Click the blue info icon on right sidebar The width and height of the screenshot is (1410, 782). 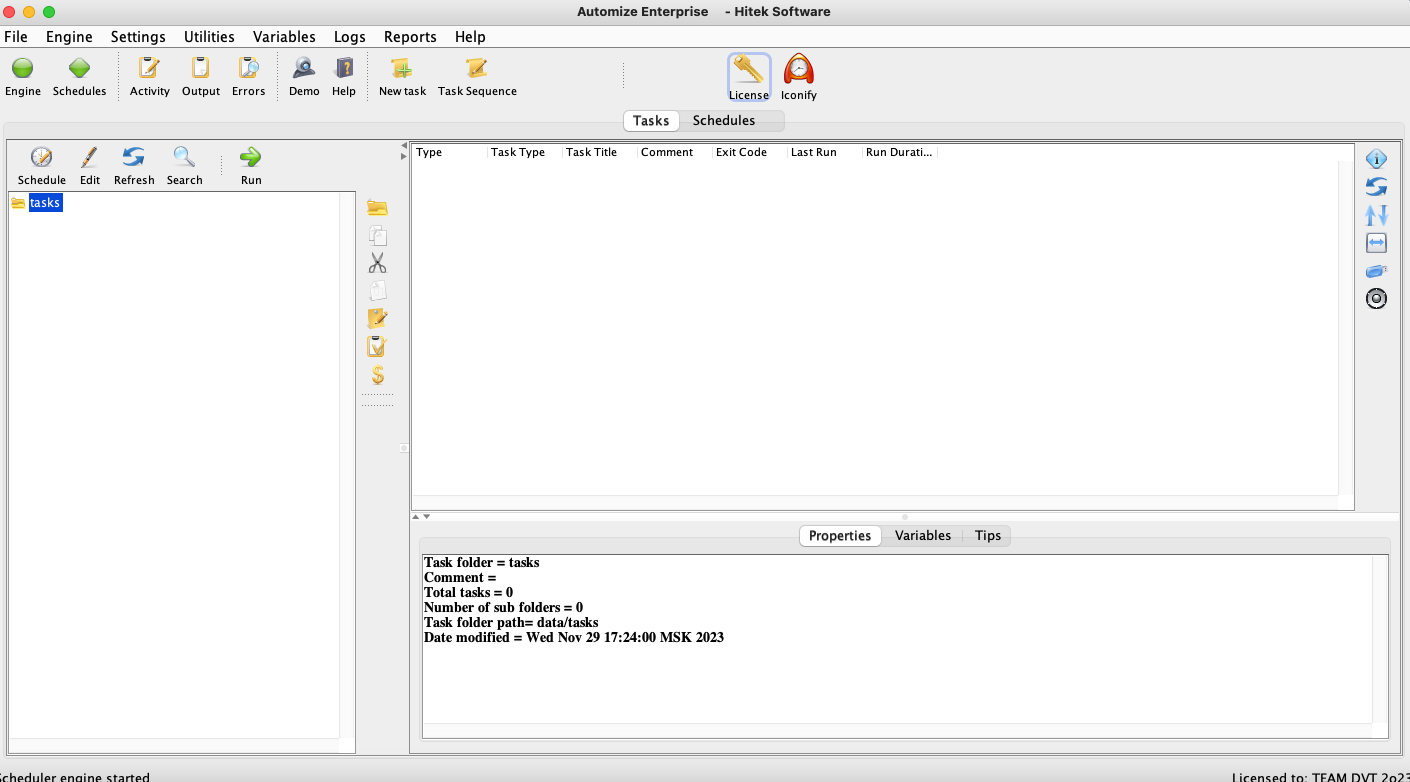pos(1376,159)
